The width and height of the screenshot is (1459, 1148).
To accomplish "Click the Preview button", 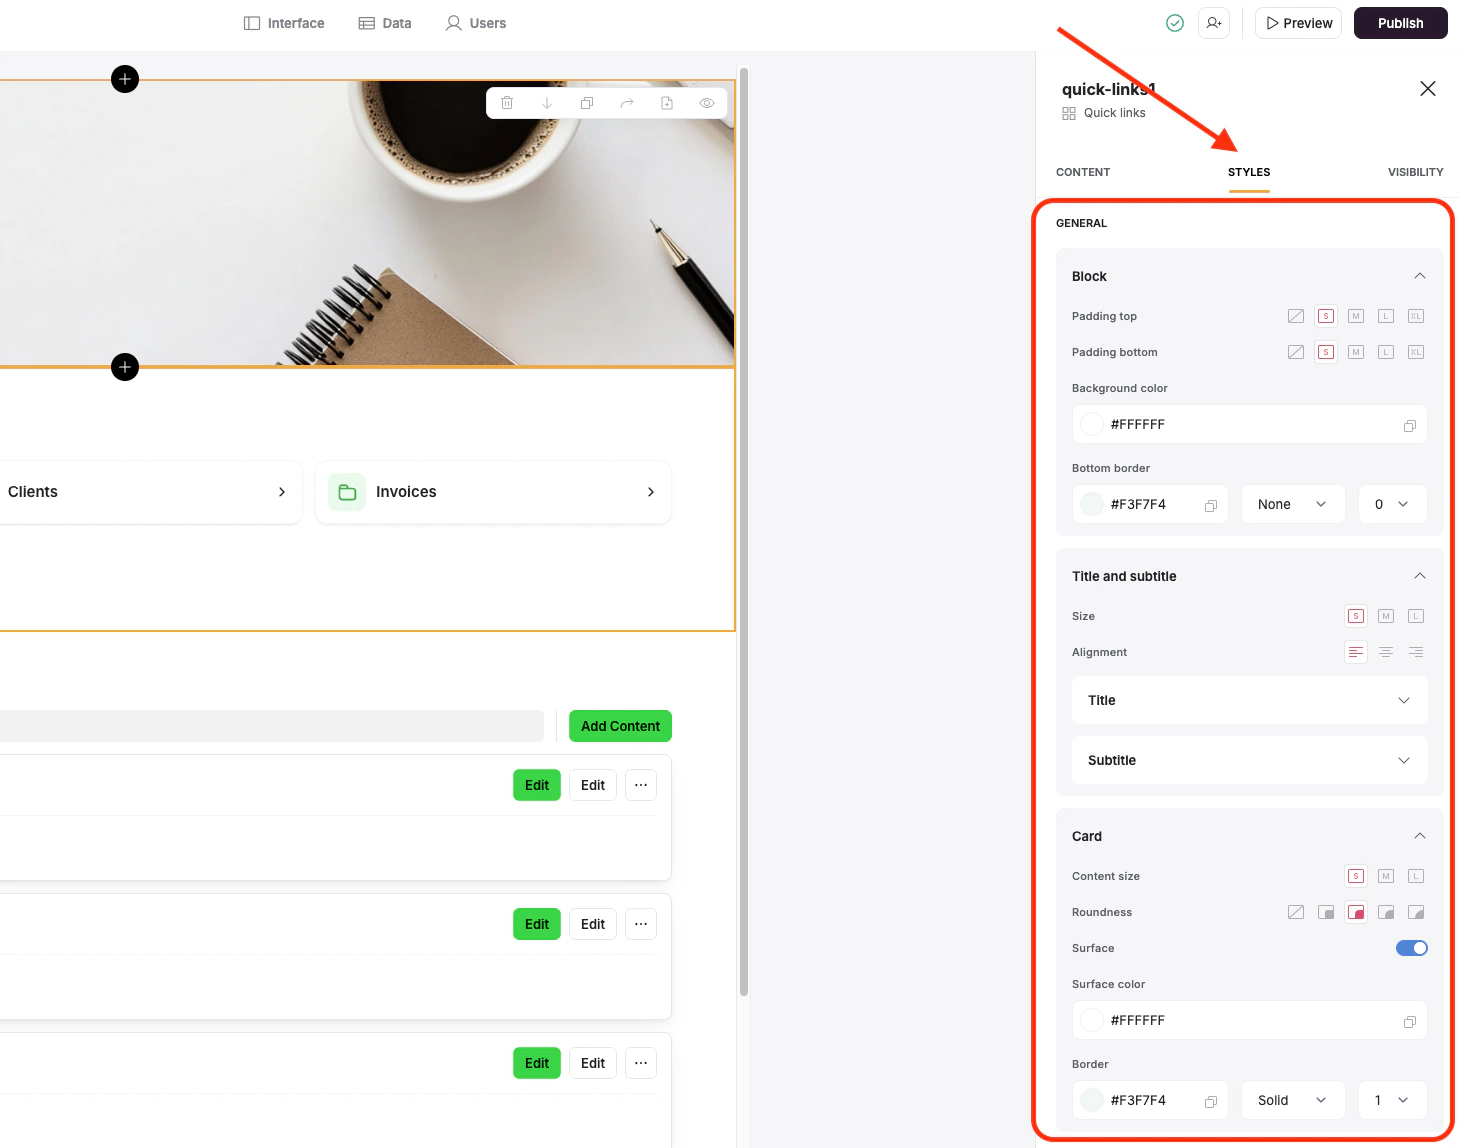I will [1298, 23].
